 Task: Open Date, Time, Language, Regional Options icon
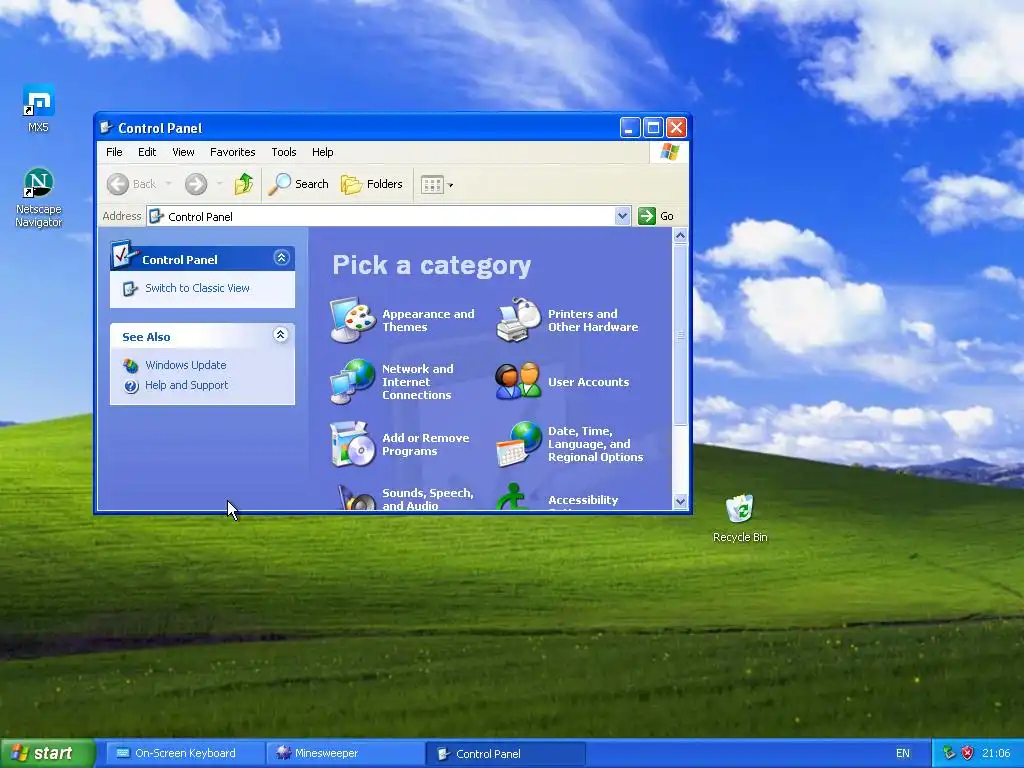(x=519, y=444)
